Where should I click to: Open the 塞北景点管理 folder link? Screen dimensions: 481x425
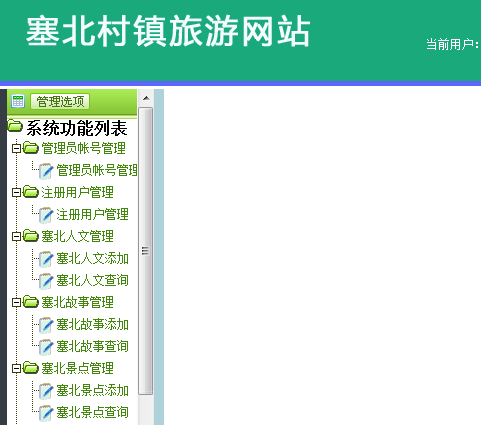tap(77, 368)
